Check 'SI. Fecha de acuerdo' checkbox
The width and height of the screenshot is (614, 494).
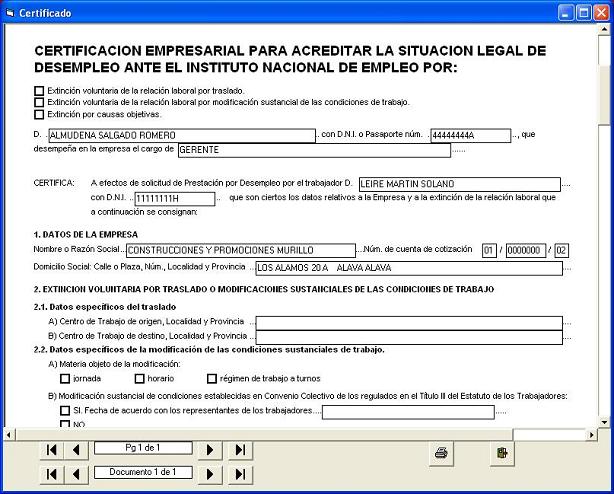tap(65, 411)
